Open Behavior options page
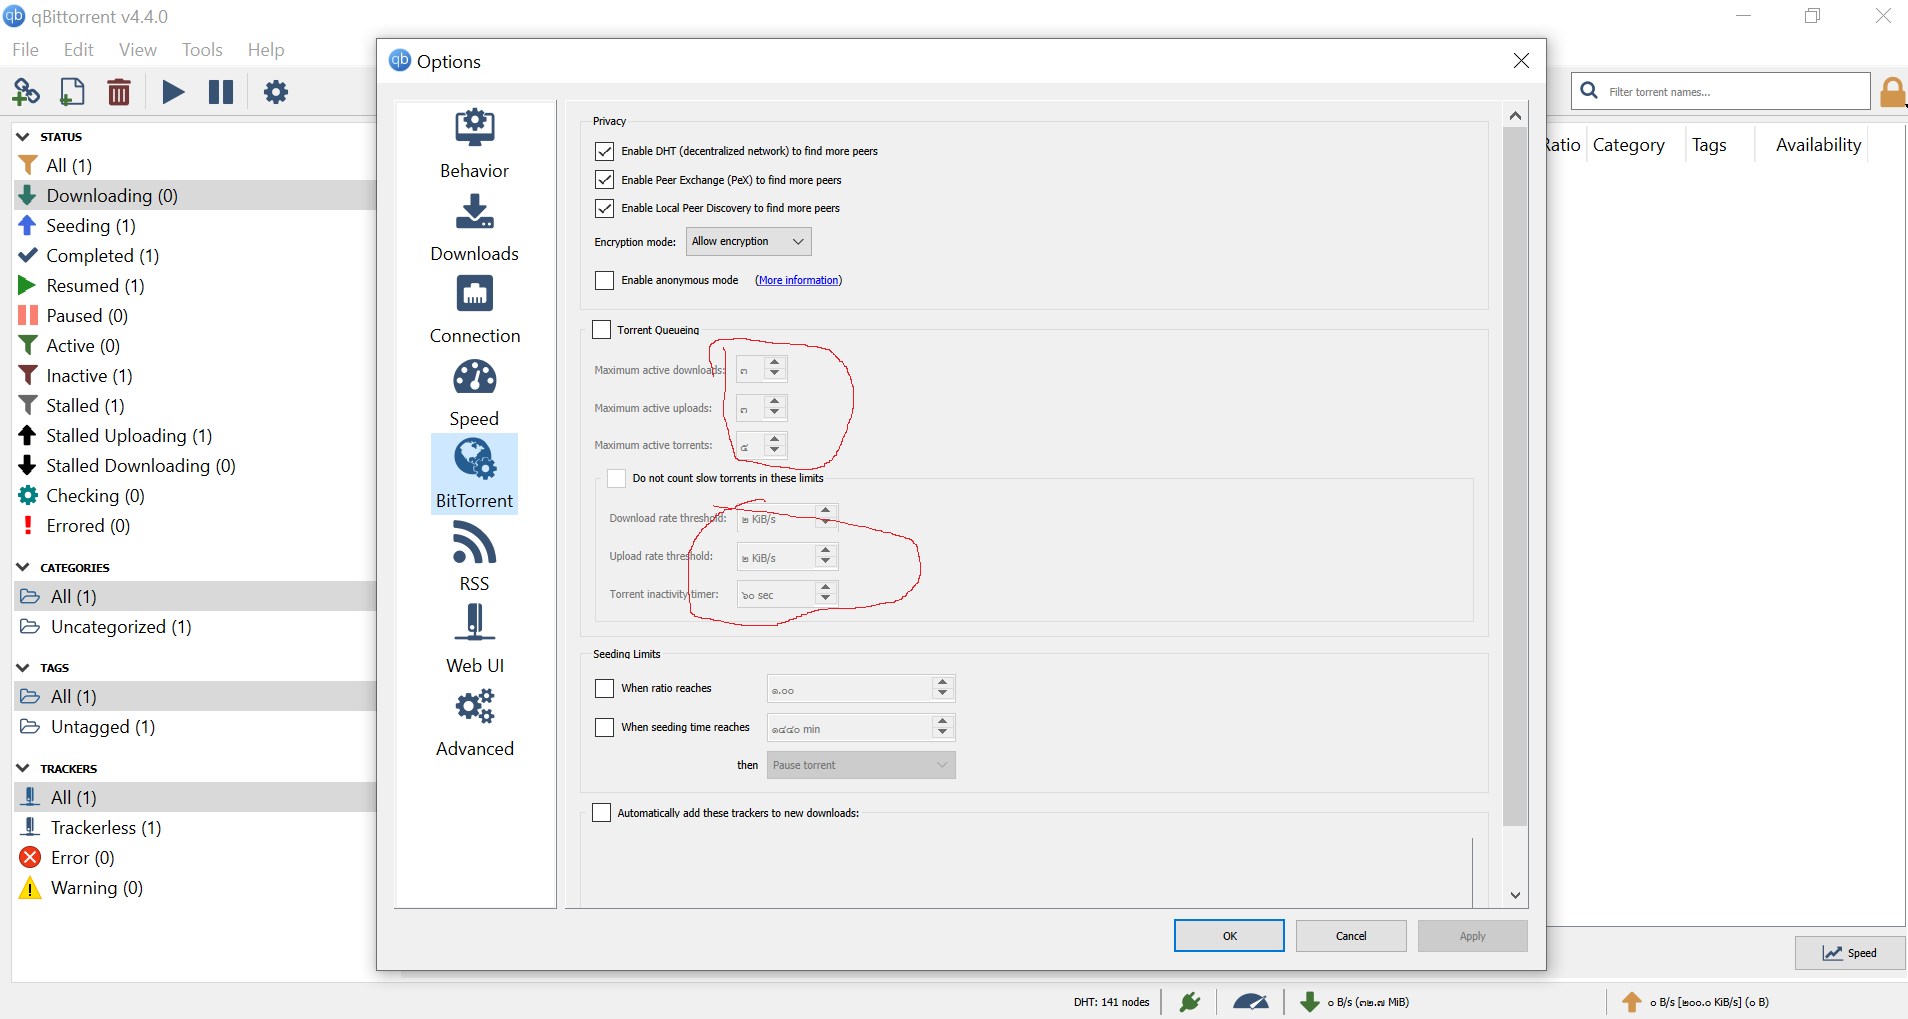This screenshot has width=1908, height=1019. pyautogui.click(x=475, y=144)
